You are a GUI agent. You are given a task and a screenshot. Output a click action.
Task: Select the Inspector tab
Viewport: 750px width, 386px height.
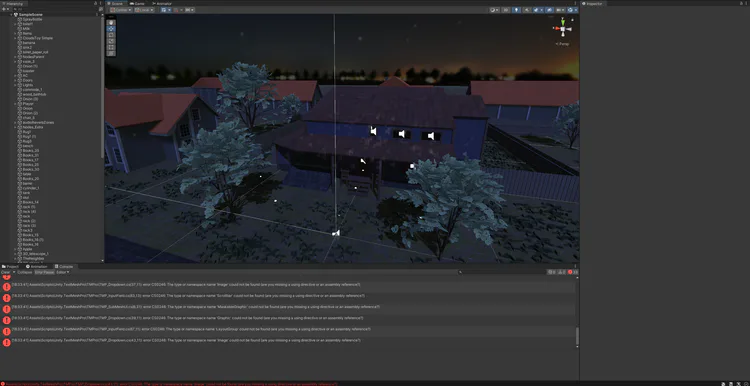(x=594, y=3)
